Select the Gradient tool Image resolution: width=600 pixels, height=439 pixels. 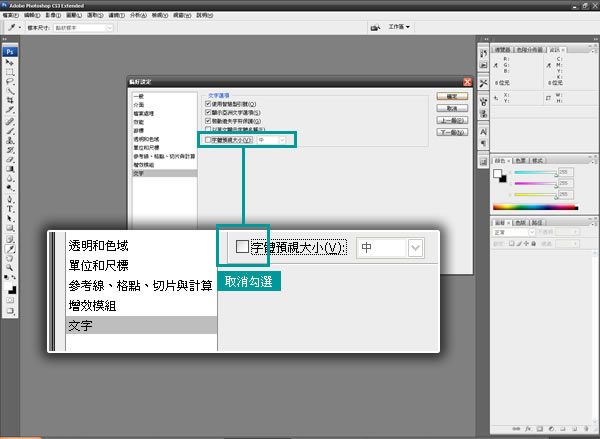[x=10, y=169]
